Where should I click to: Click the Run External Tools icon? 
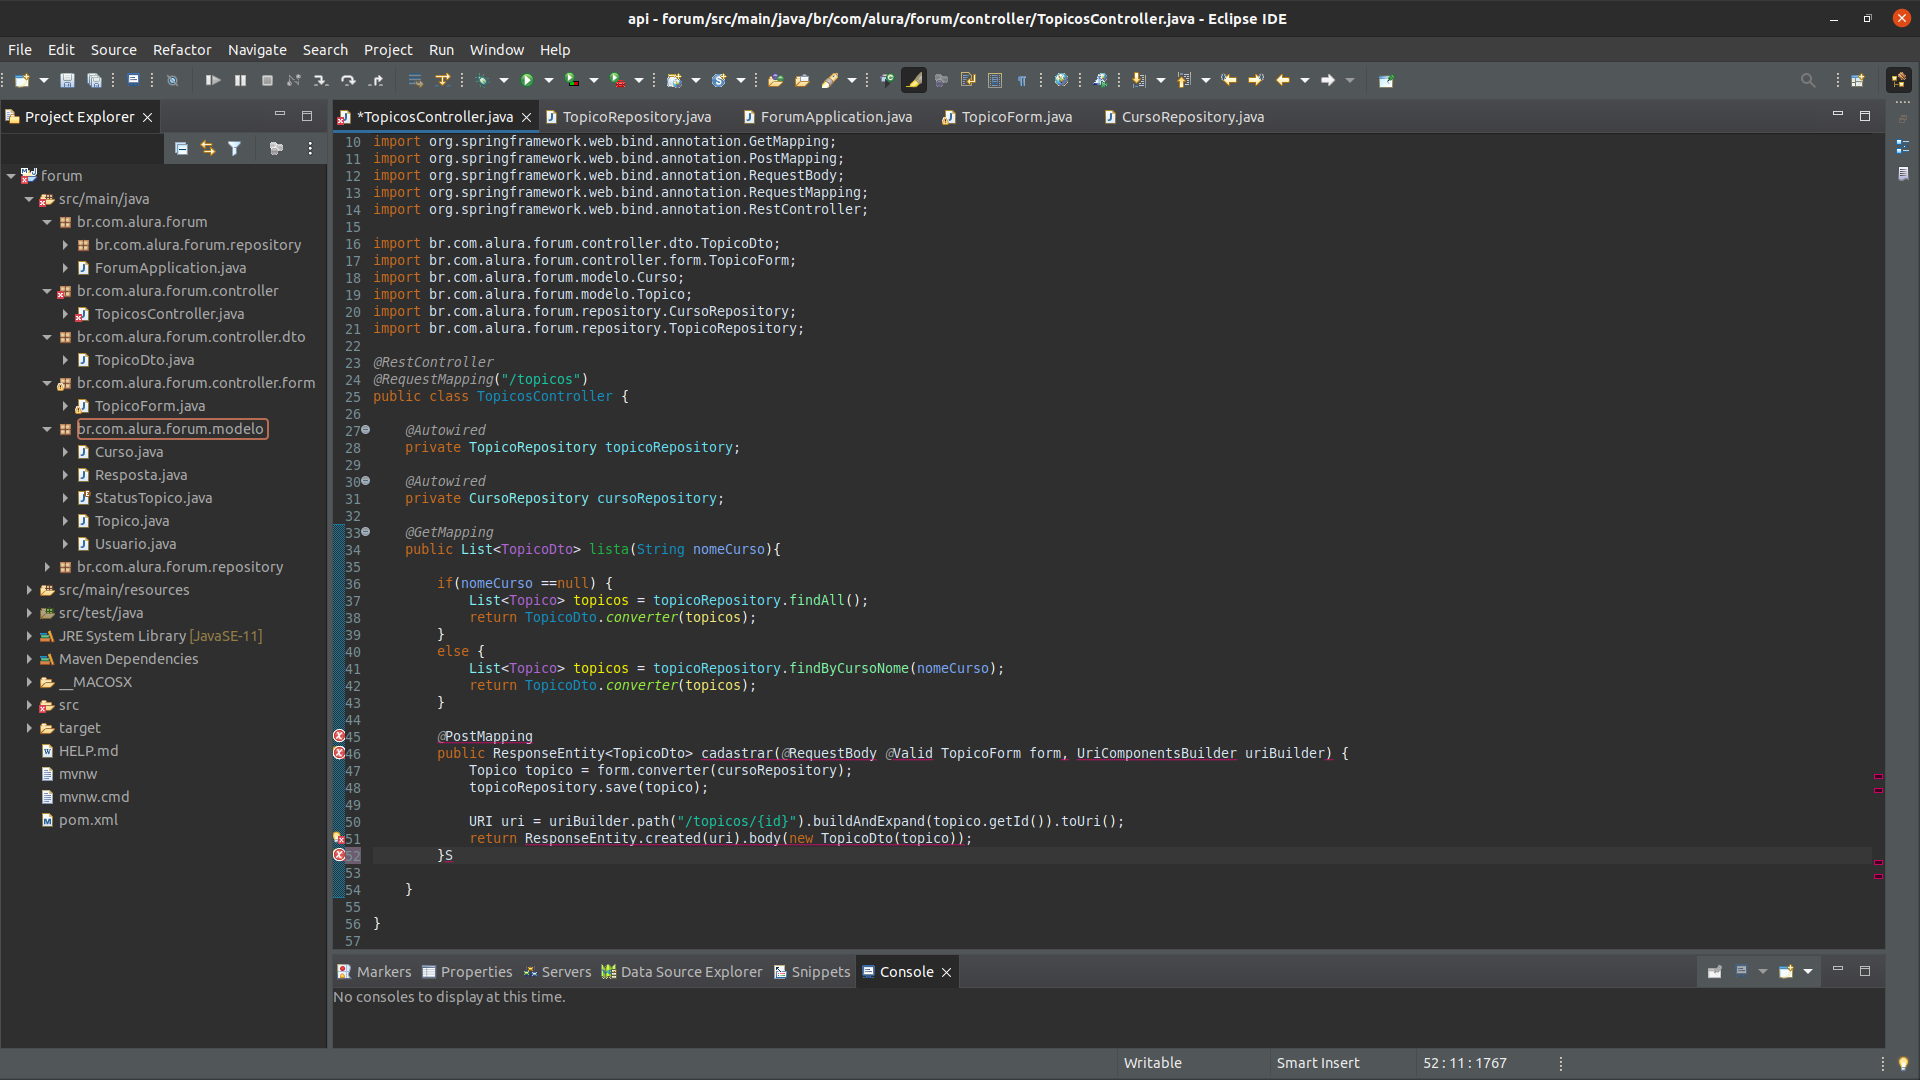coord(618,80)
